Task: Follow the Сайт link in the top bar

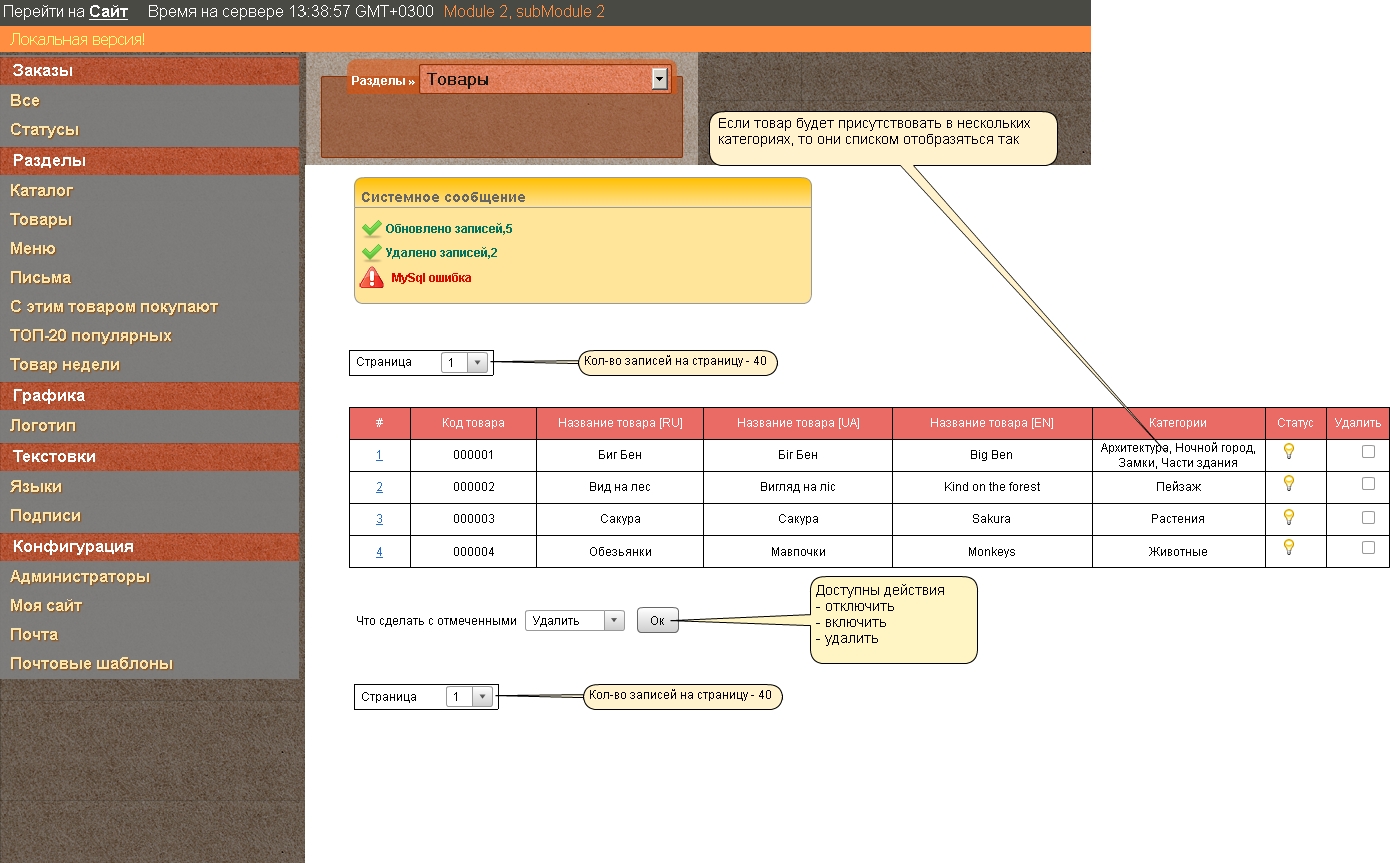Action: point(108,12)
